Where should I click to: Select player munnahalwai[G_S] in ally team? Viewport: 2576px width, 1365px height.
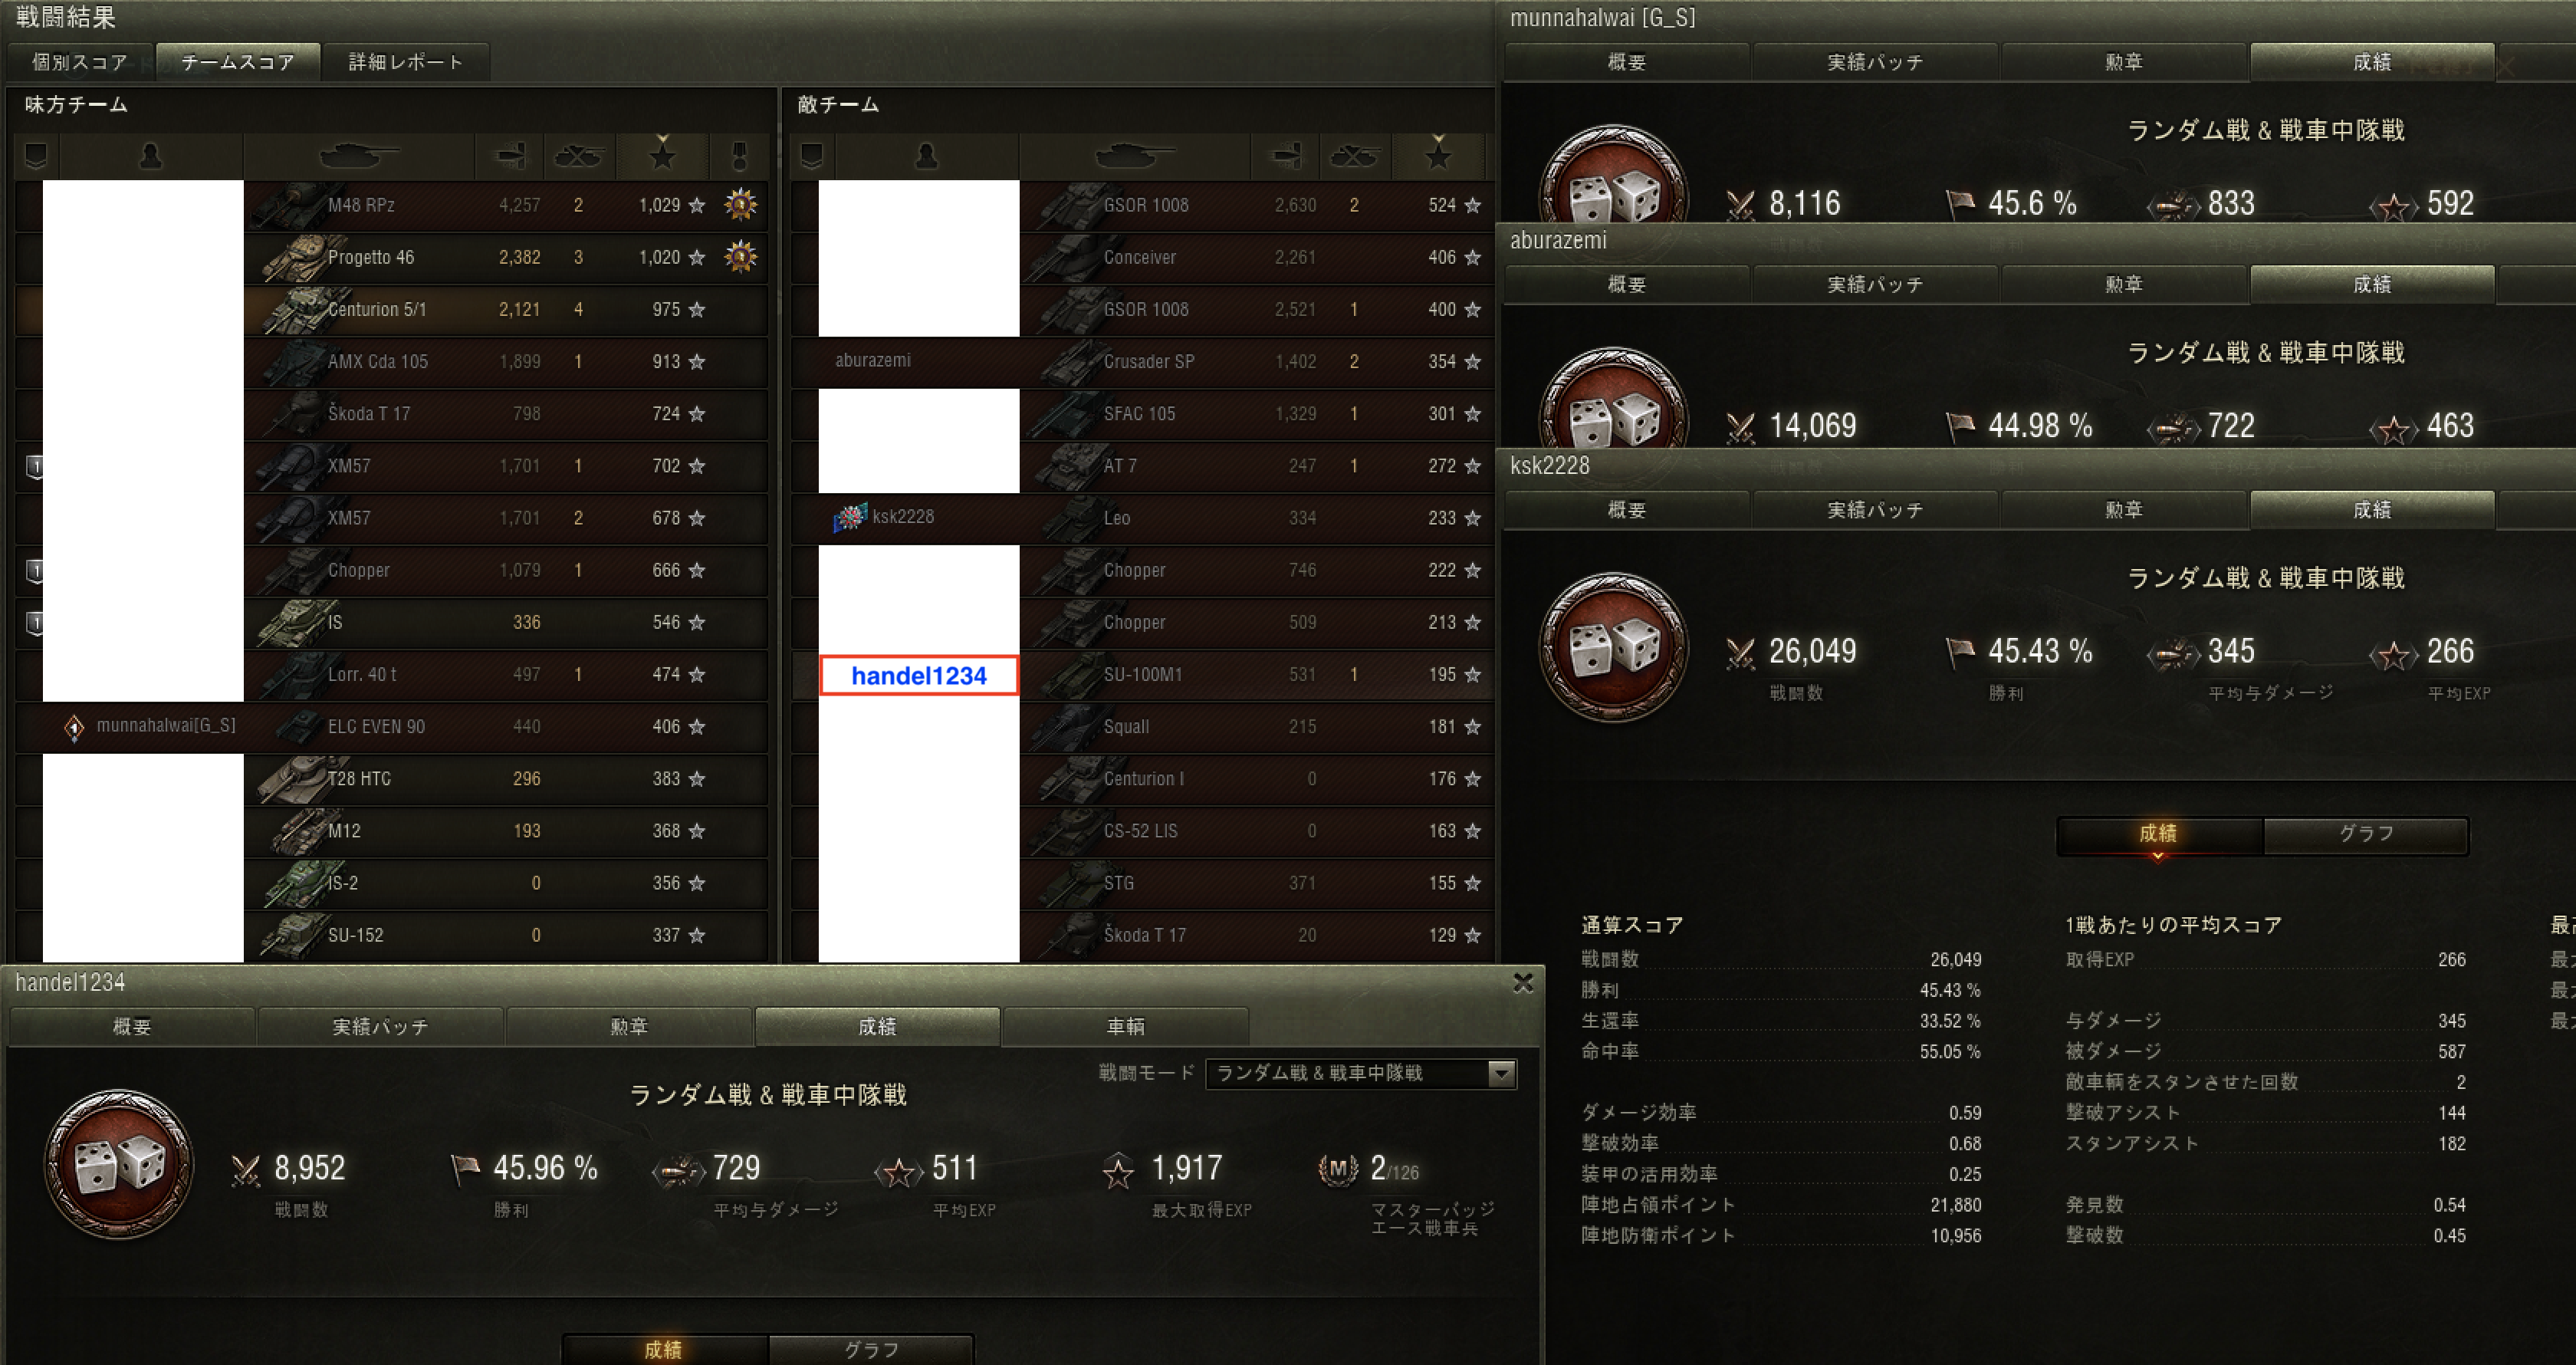pos(166,726)
